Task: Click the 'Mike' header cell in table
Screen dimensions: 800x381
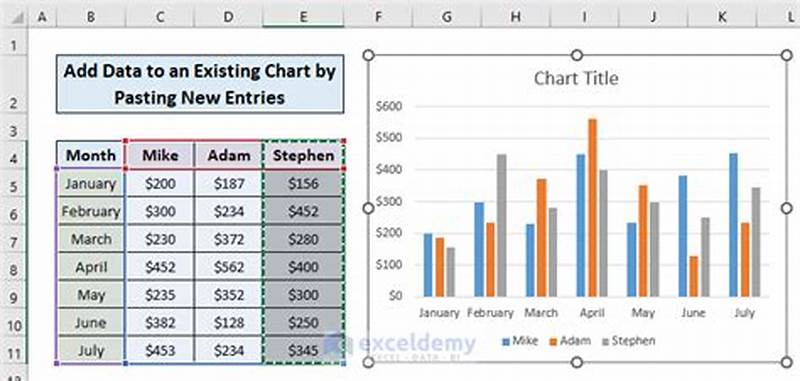Action: 160,155
